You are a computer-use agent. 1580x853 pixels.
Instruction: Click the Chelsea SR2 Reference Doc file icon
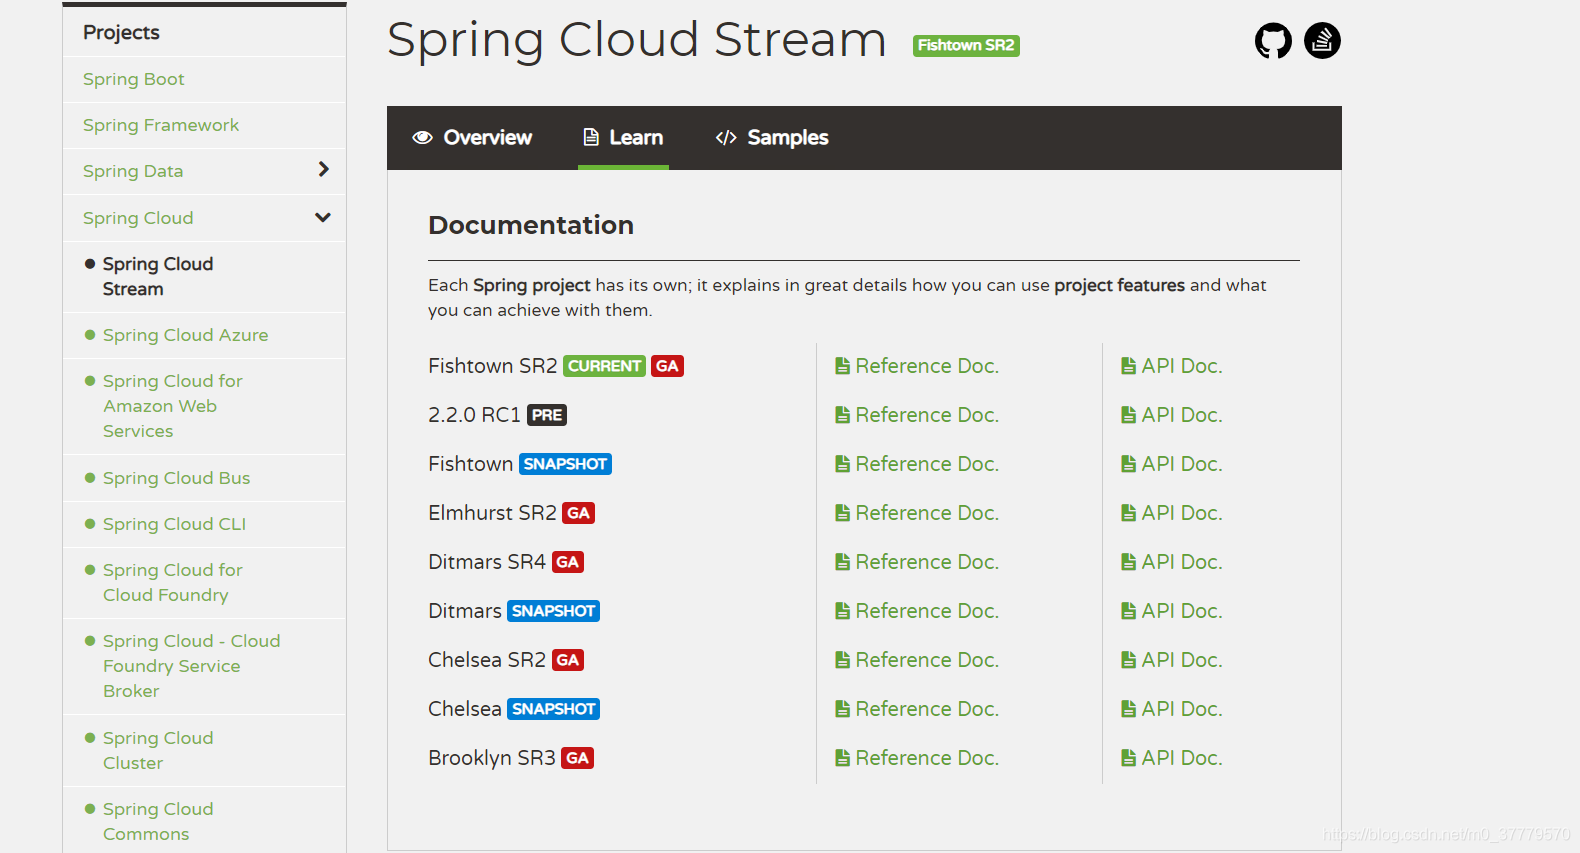(x=842, y=660)
